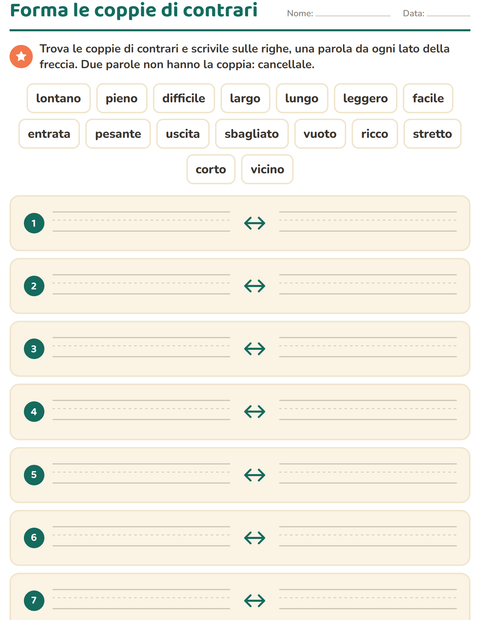Select the word chip 'lontano'
Image resolution: width=480 pixels, height=620 pixels.
tap(59, 98)
